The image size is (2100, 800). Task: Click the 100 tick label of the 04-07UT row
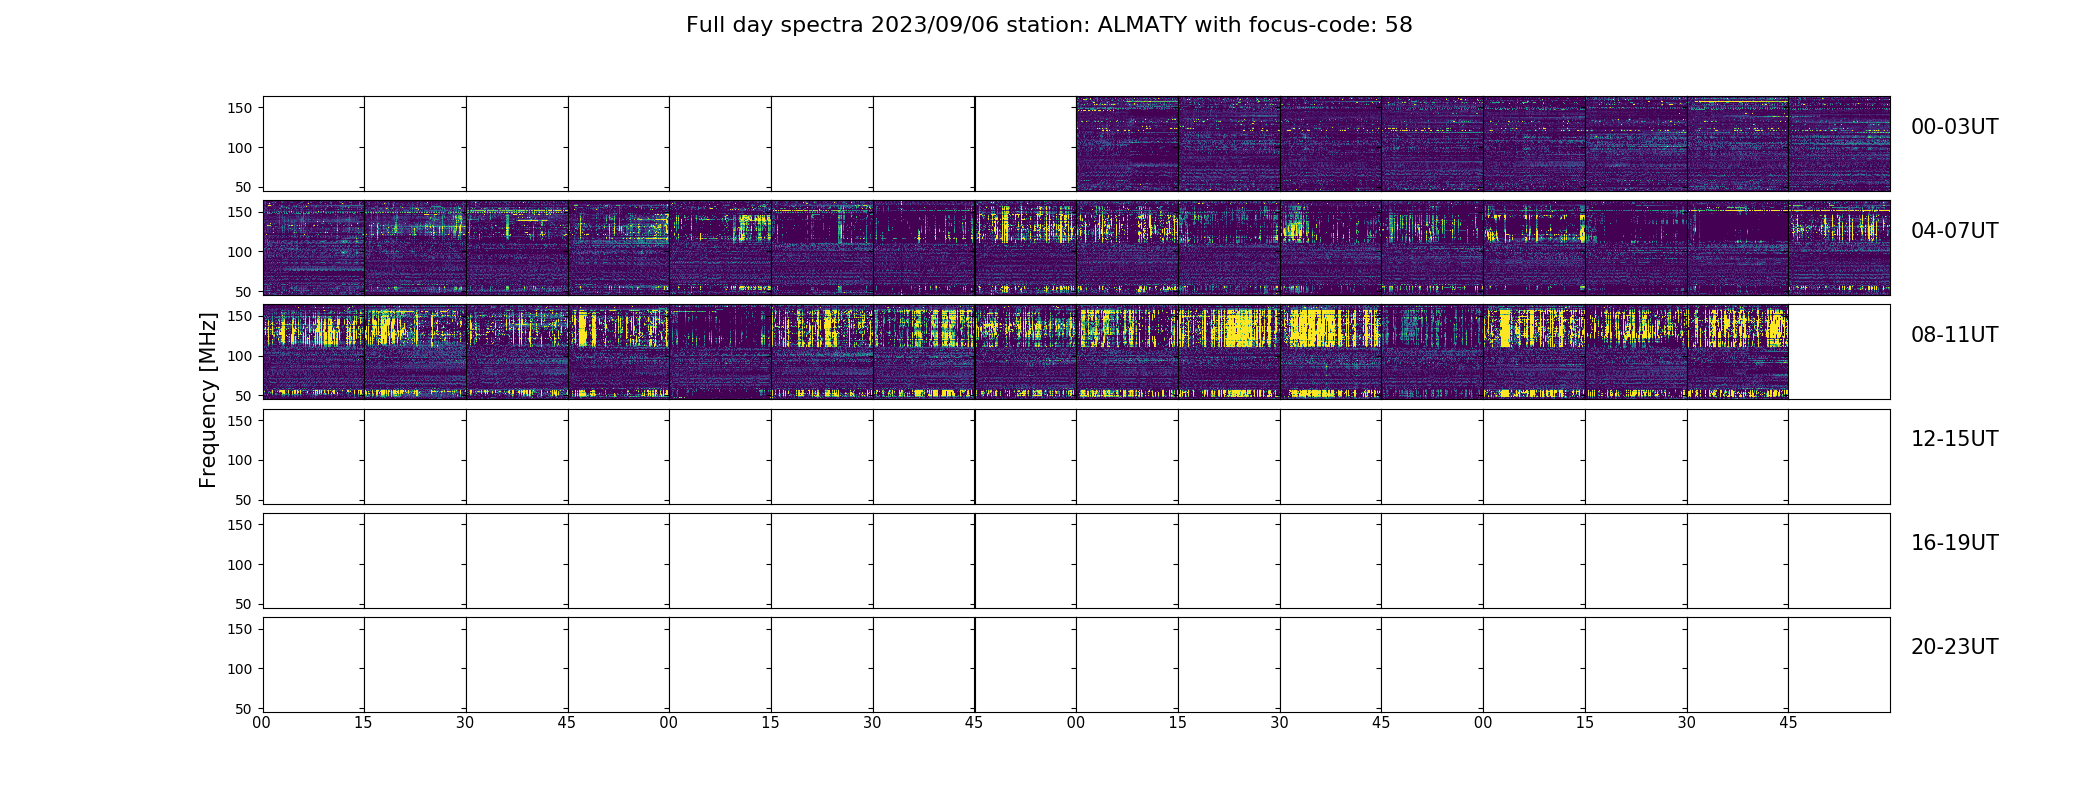pyautogui.click(x=240, y=252)
